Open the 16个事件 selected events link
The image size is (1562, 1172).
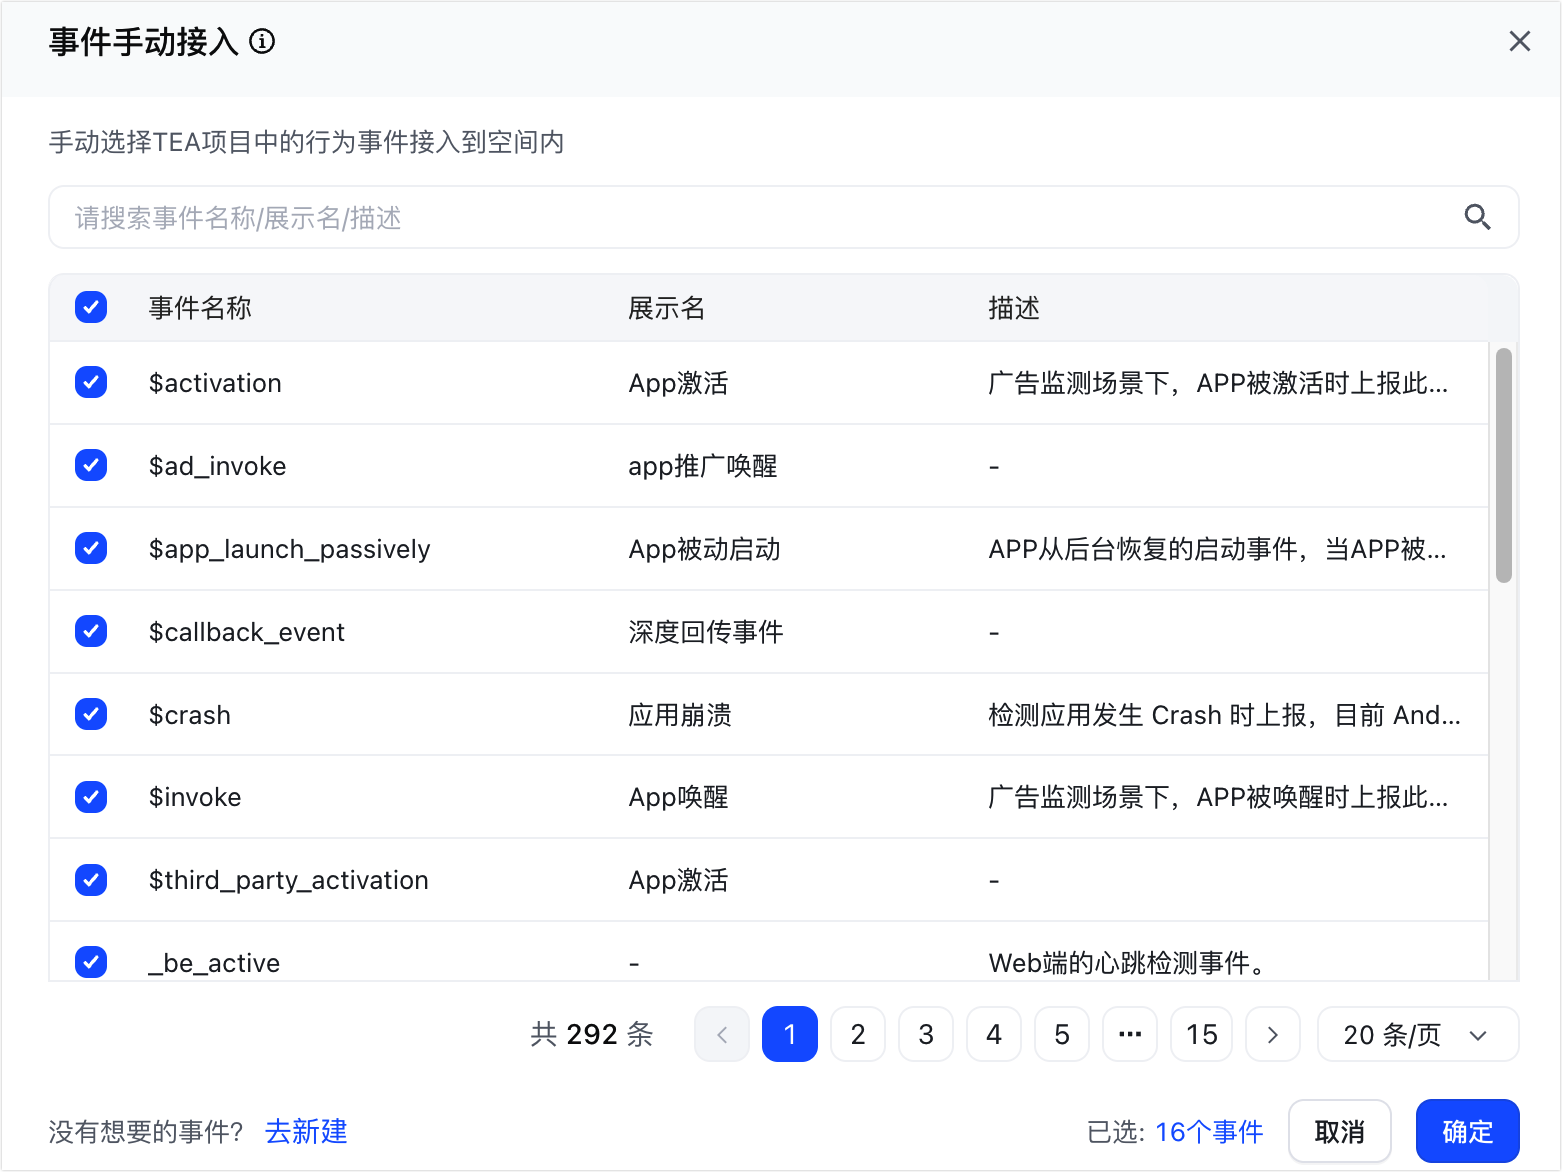click(x=1209, y=1131)
